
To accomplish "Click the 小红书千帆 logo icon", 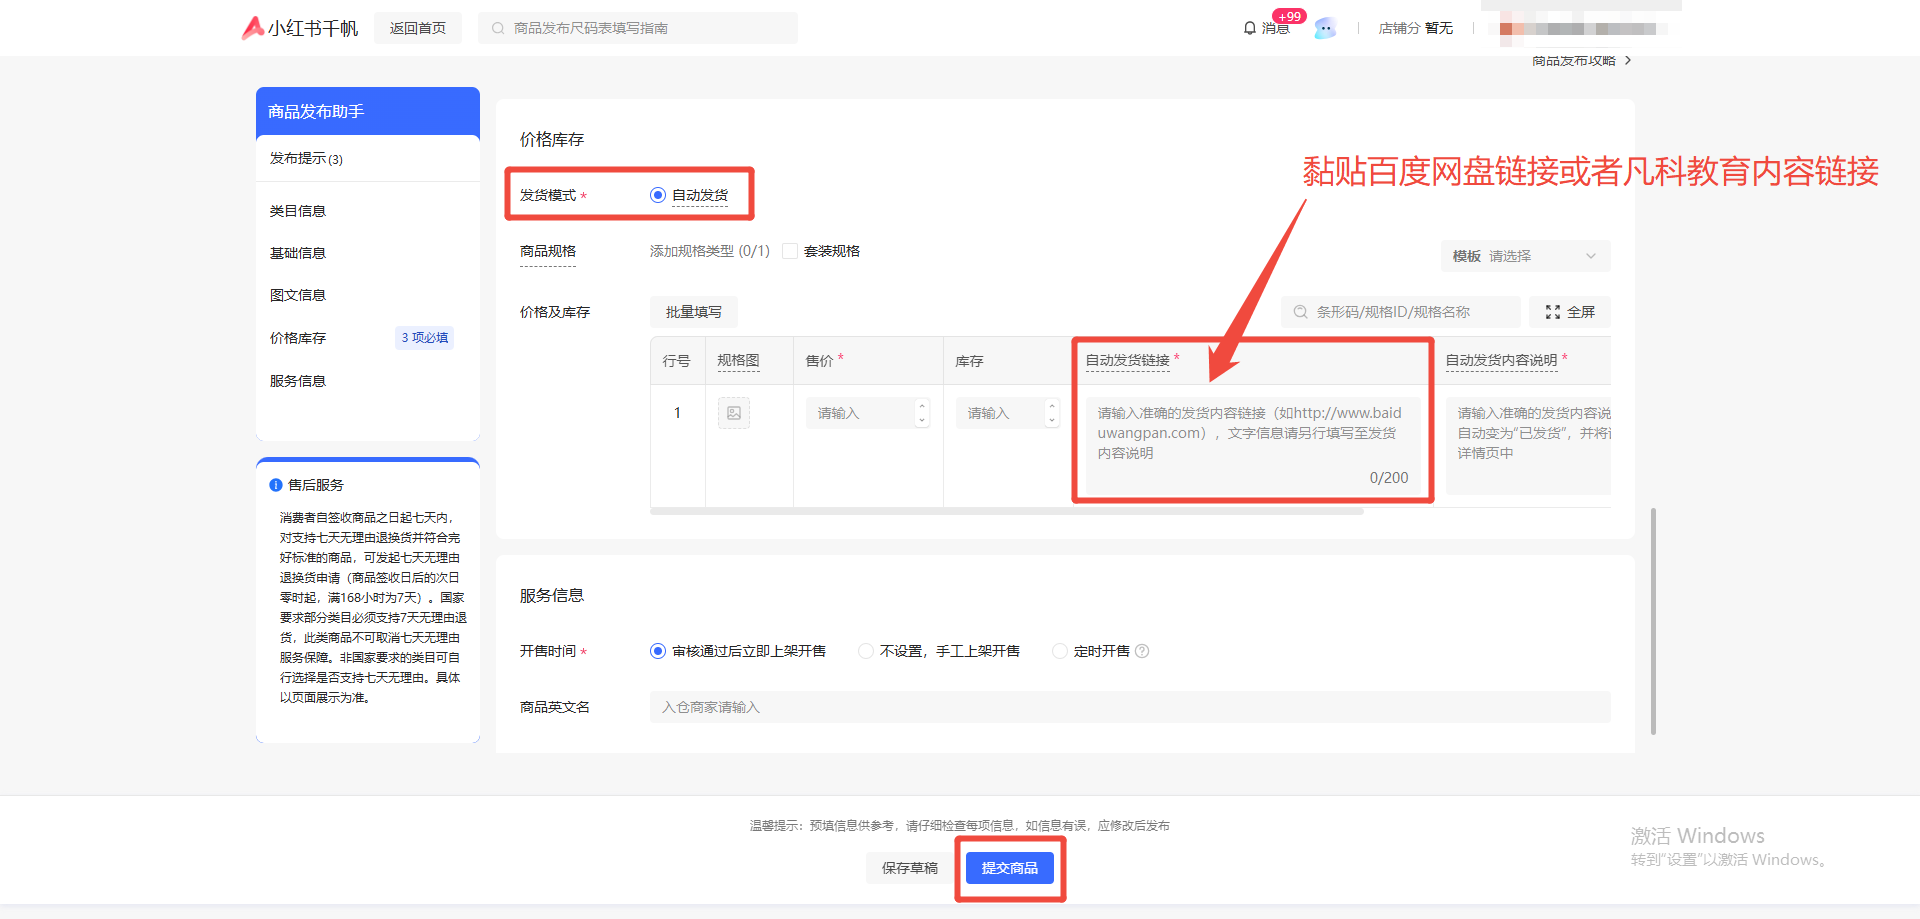I will (253, 28).
